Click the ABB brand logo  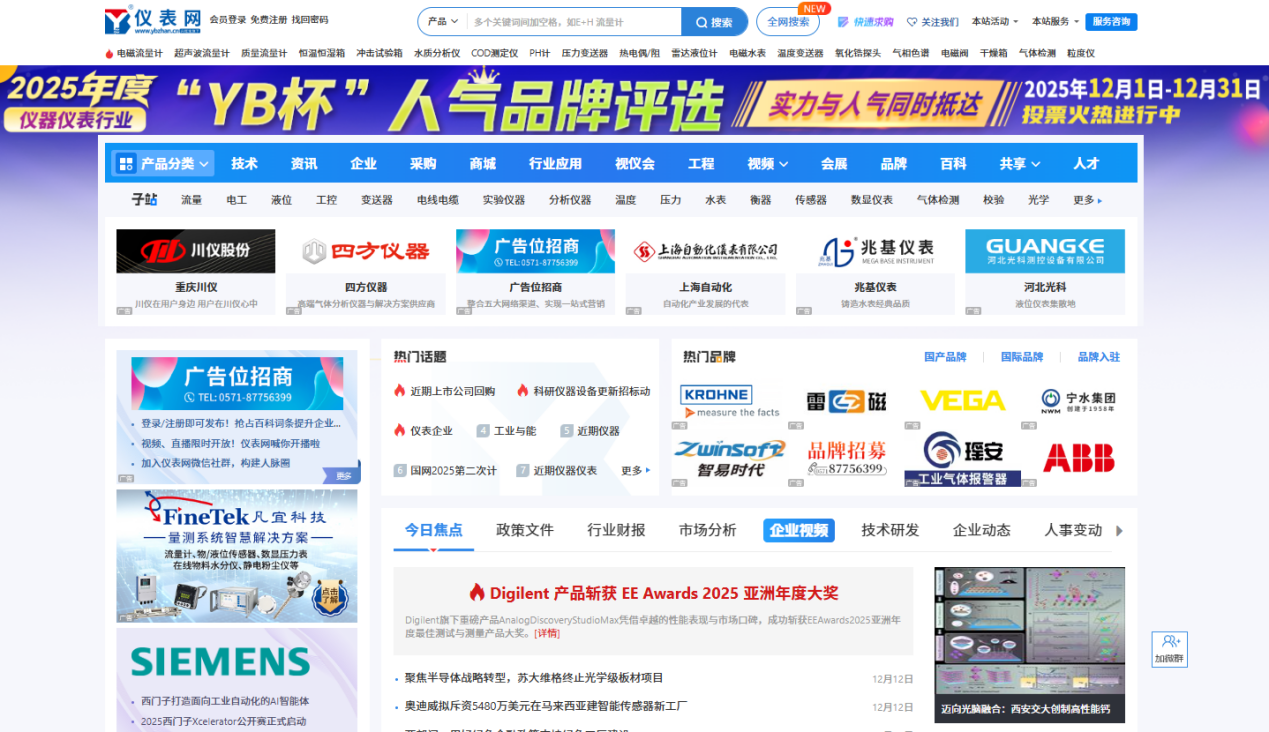(x=1078, y=458)
